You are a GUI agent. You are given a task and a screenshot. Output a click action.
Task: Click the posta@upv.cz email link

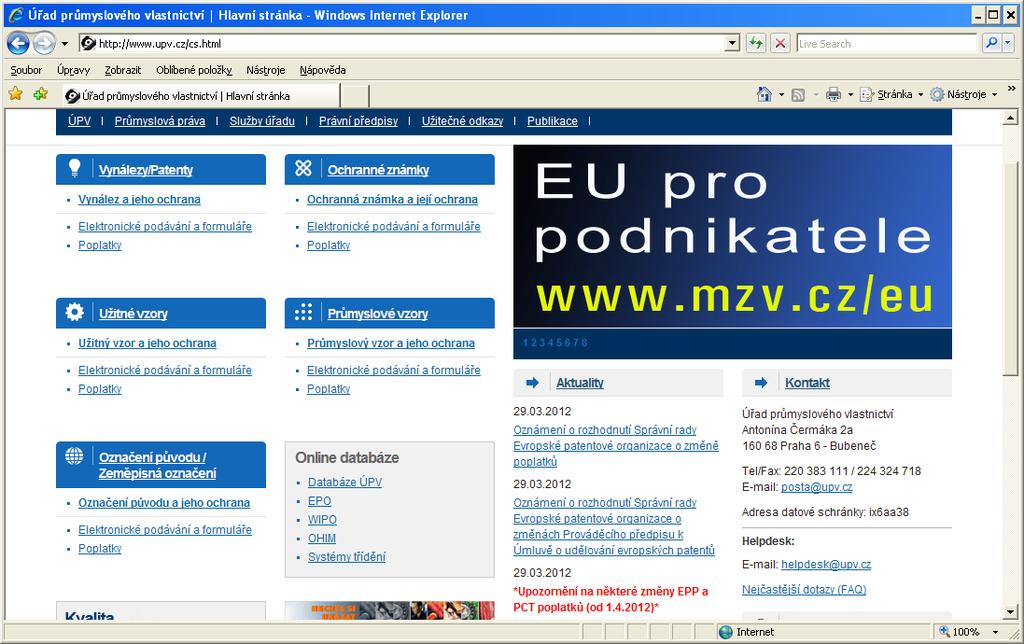click(817, 487)
